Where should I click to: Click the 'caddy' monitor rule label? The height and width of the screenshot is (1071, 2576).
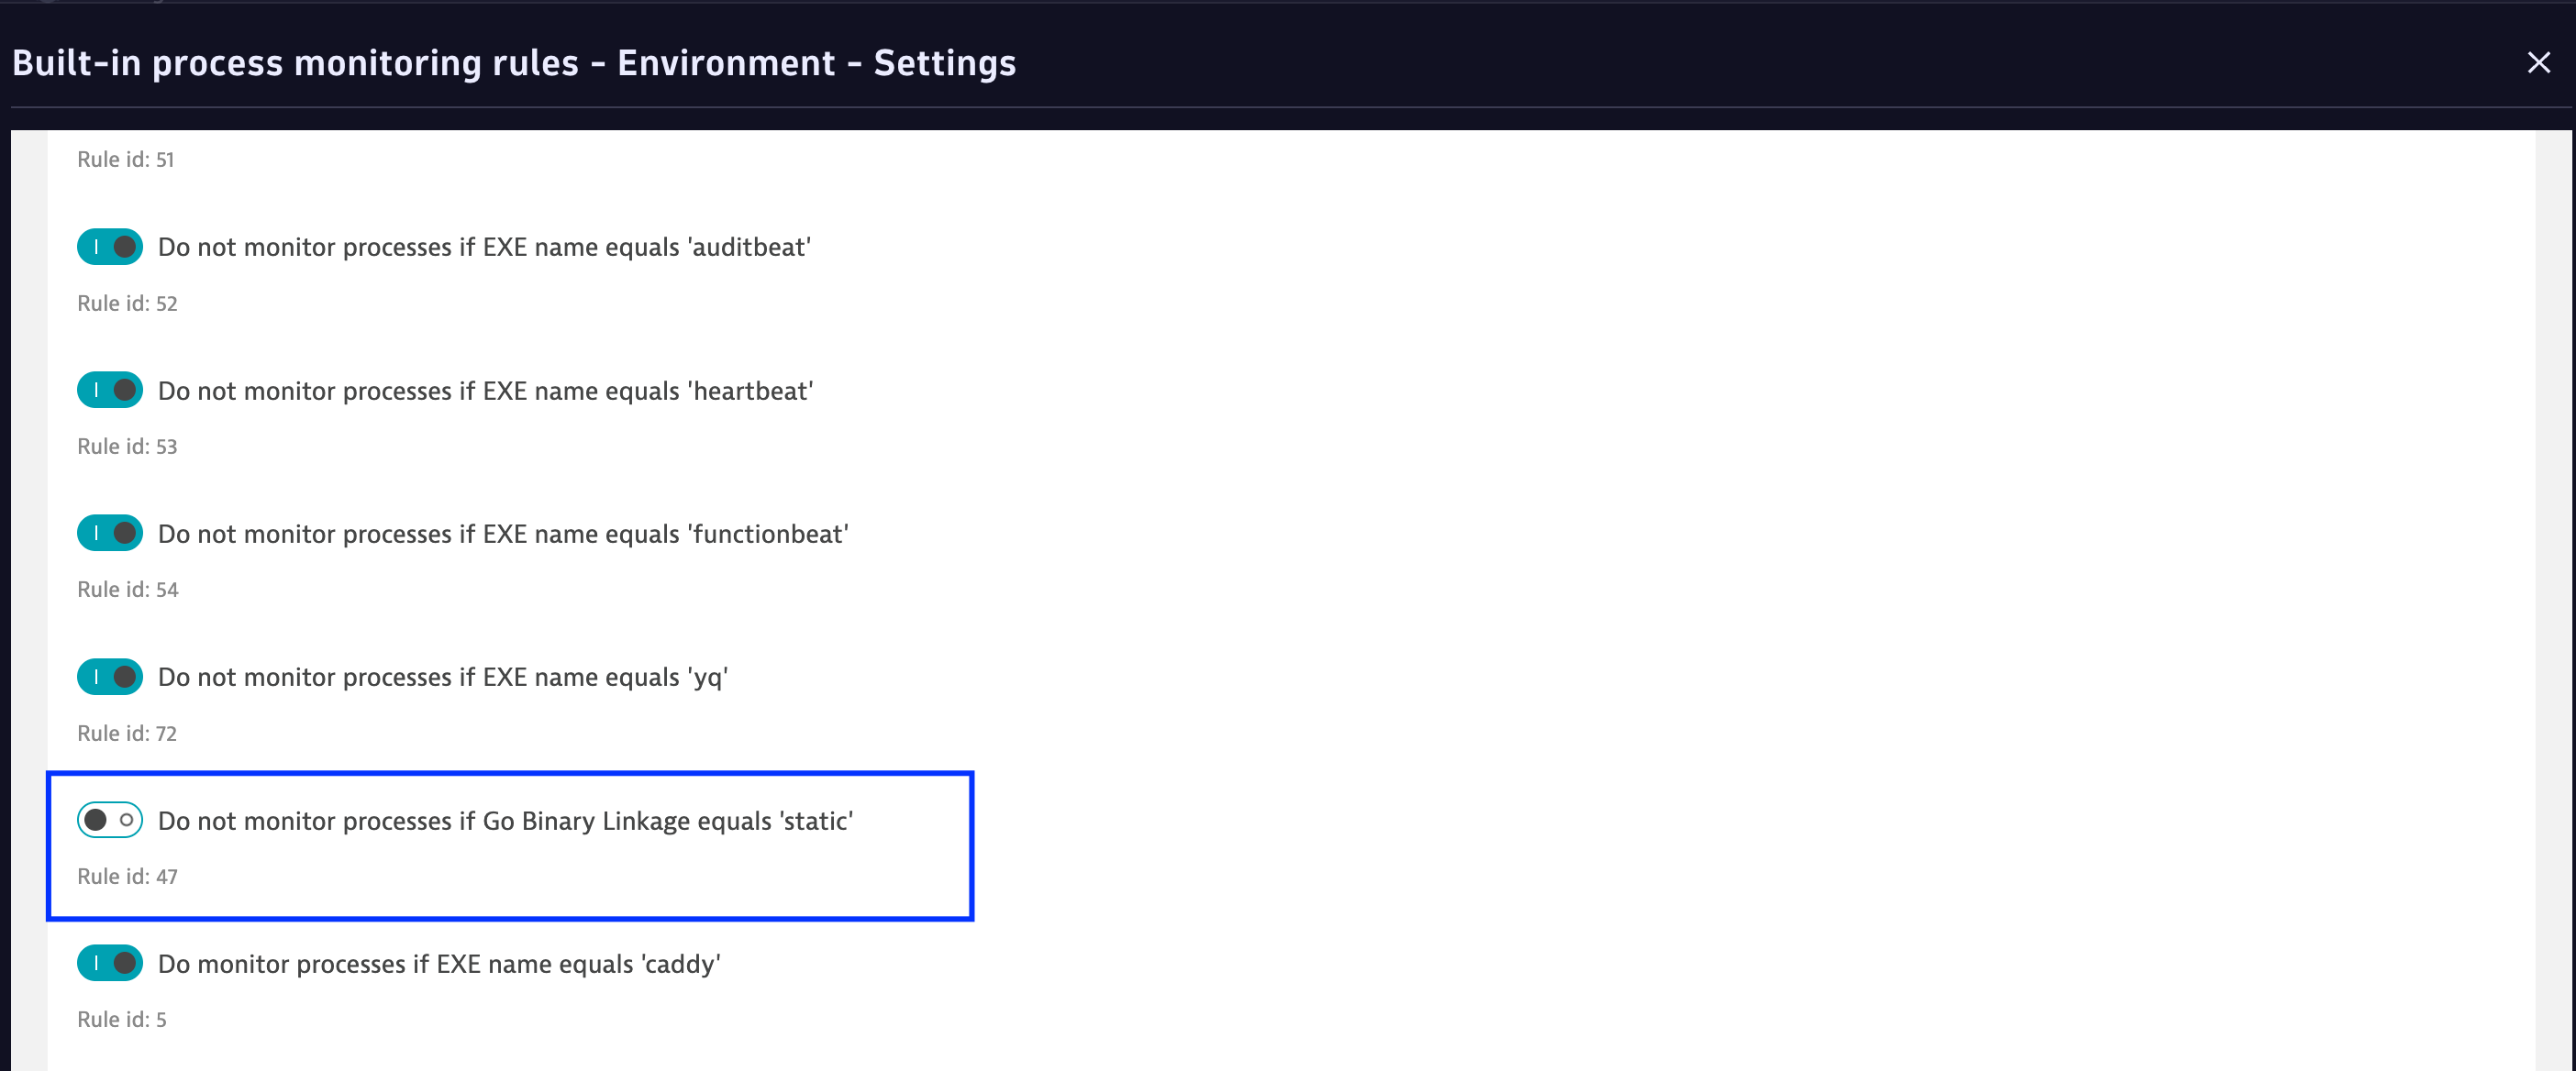click(x=439, y=964)
